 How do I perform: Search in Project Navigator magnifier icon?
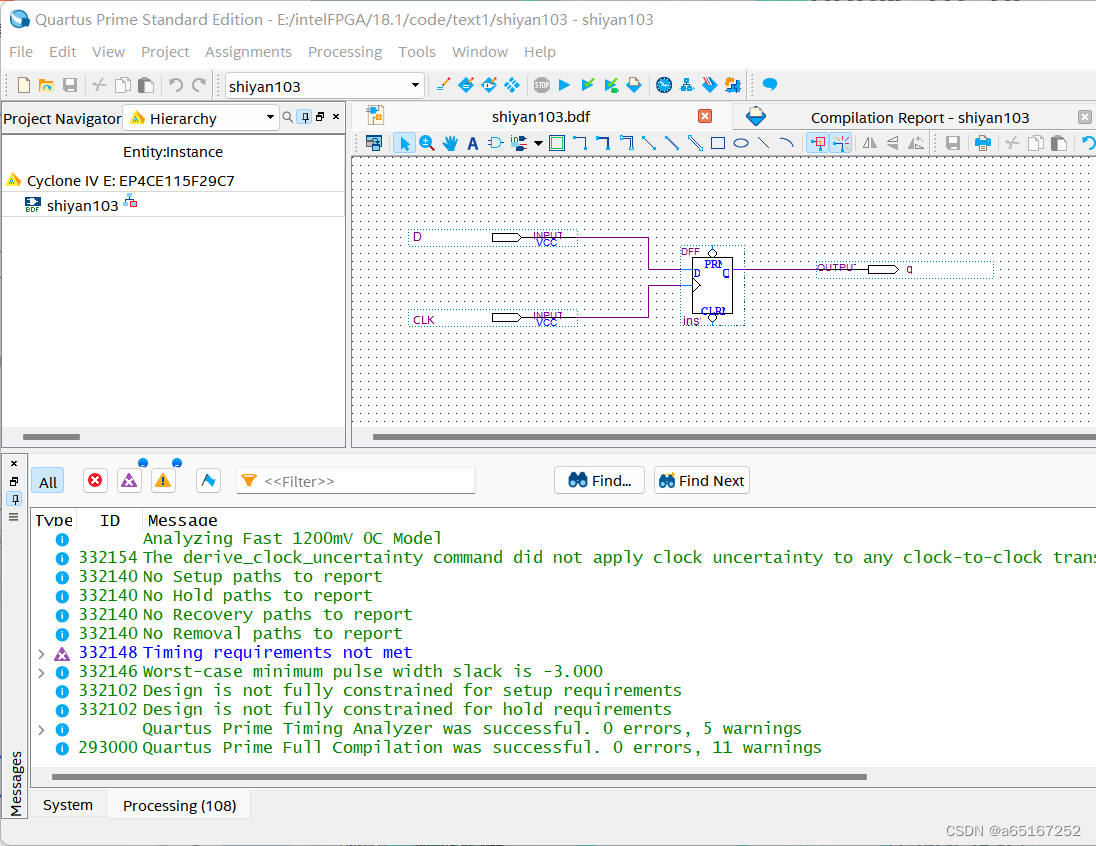(287, 117)
